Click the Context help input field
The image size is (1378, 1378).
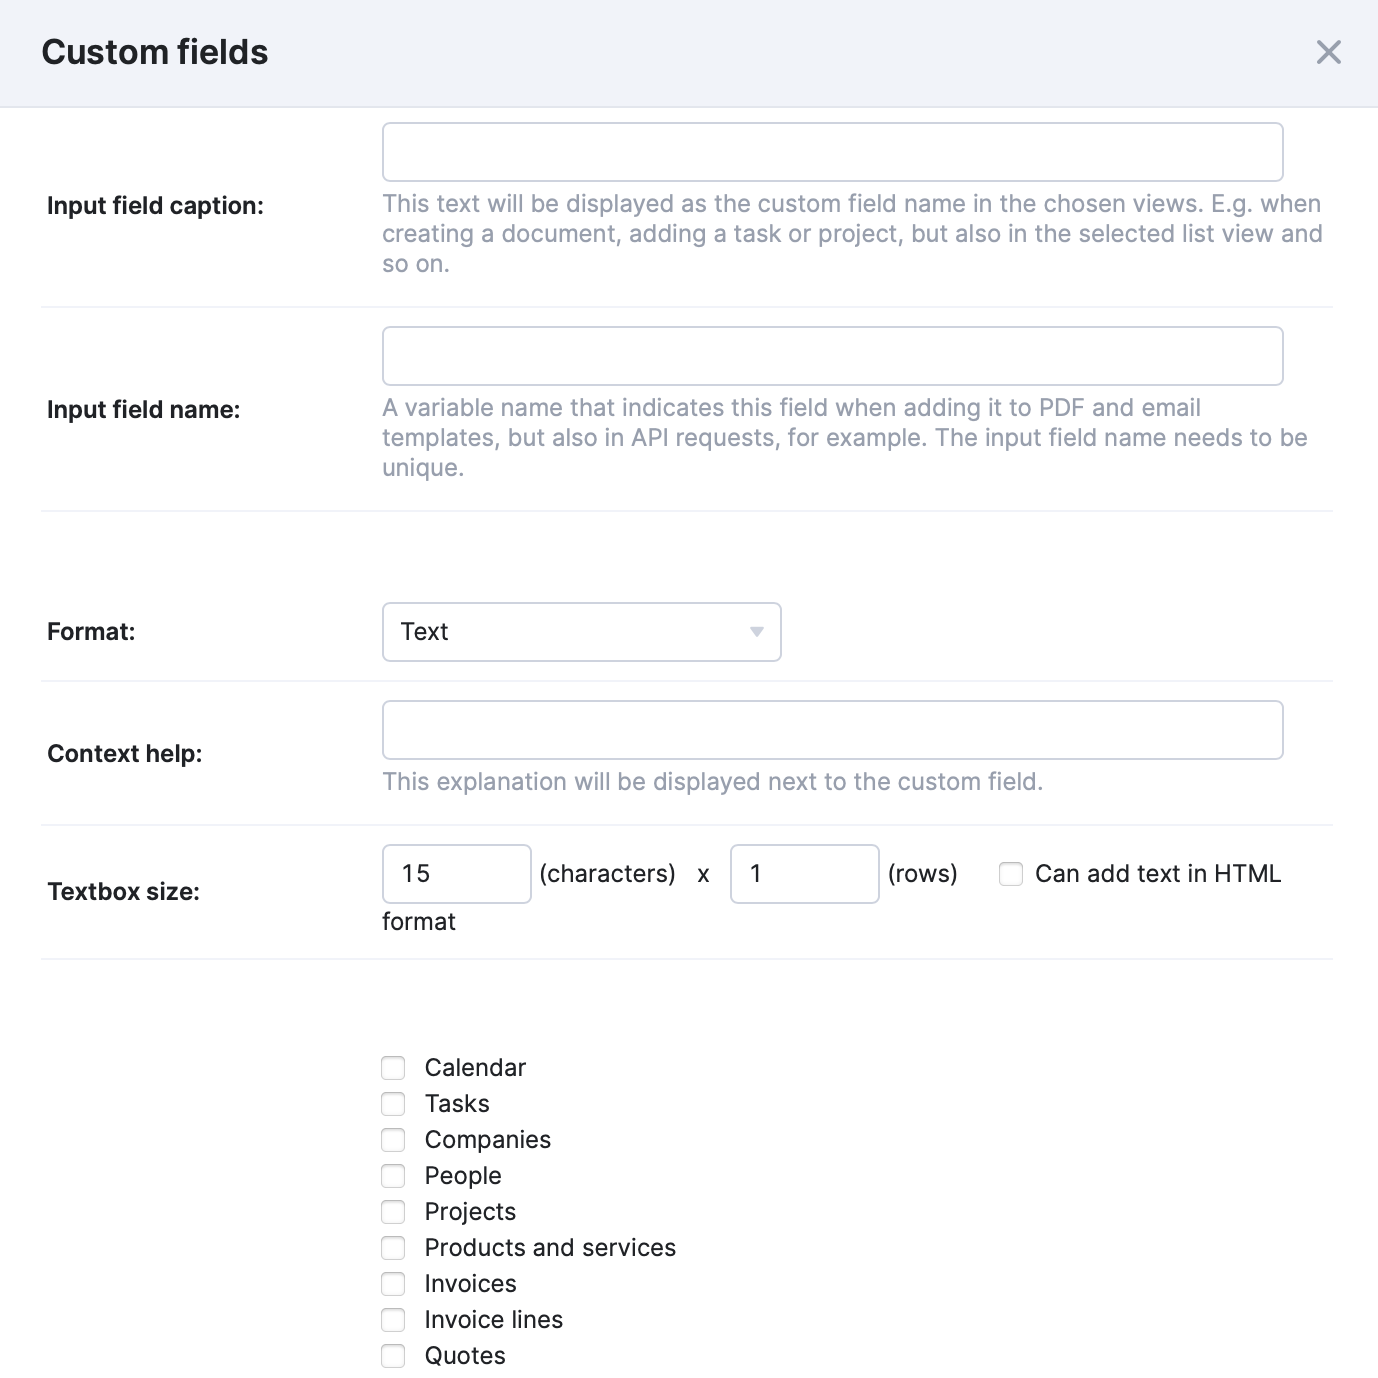pyautogui.click(x=832, y=730)
